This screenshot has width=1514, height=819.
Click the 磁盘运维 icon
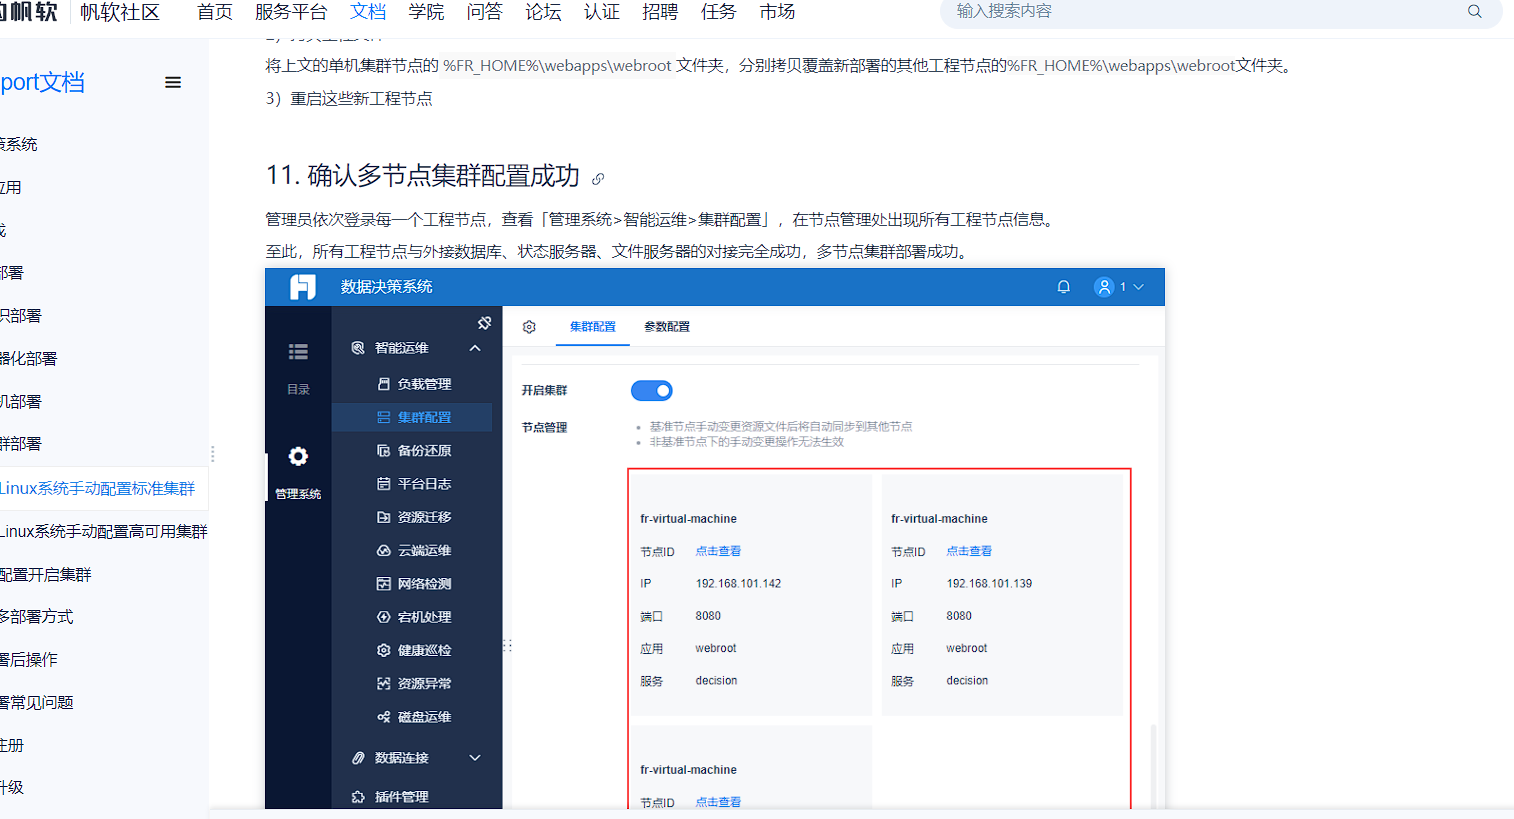coord(383,717)
